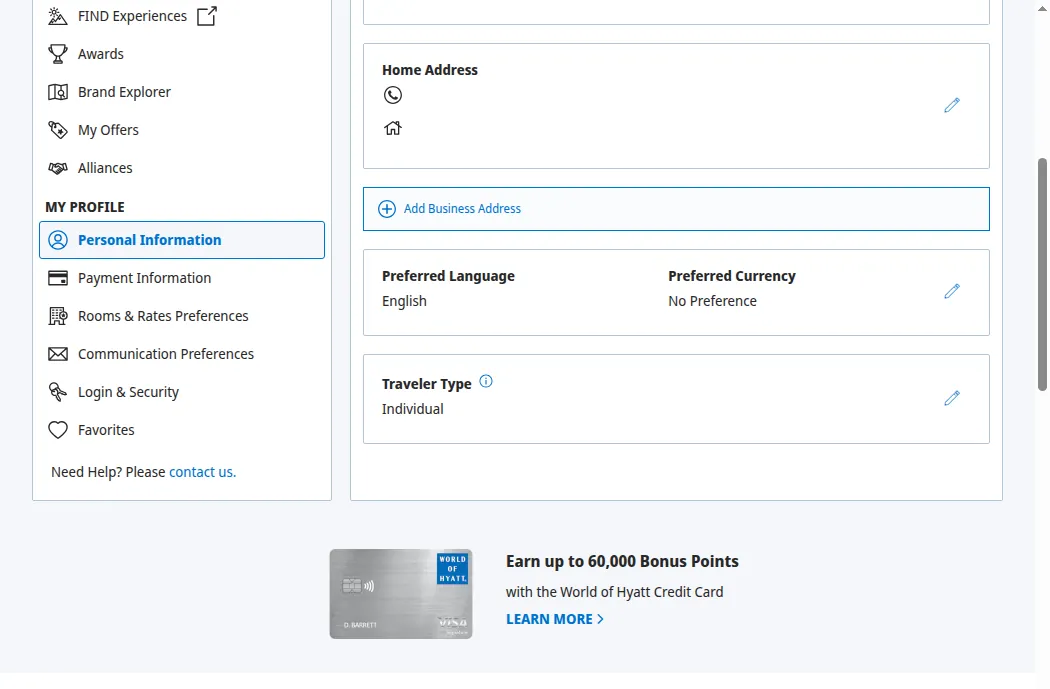Go to Brand Explorer
The height and width of the screenshot is (689, 1050).
coord(124,92)
